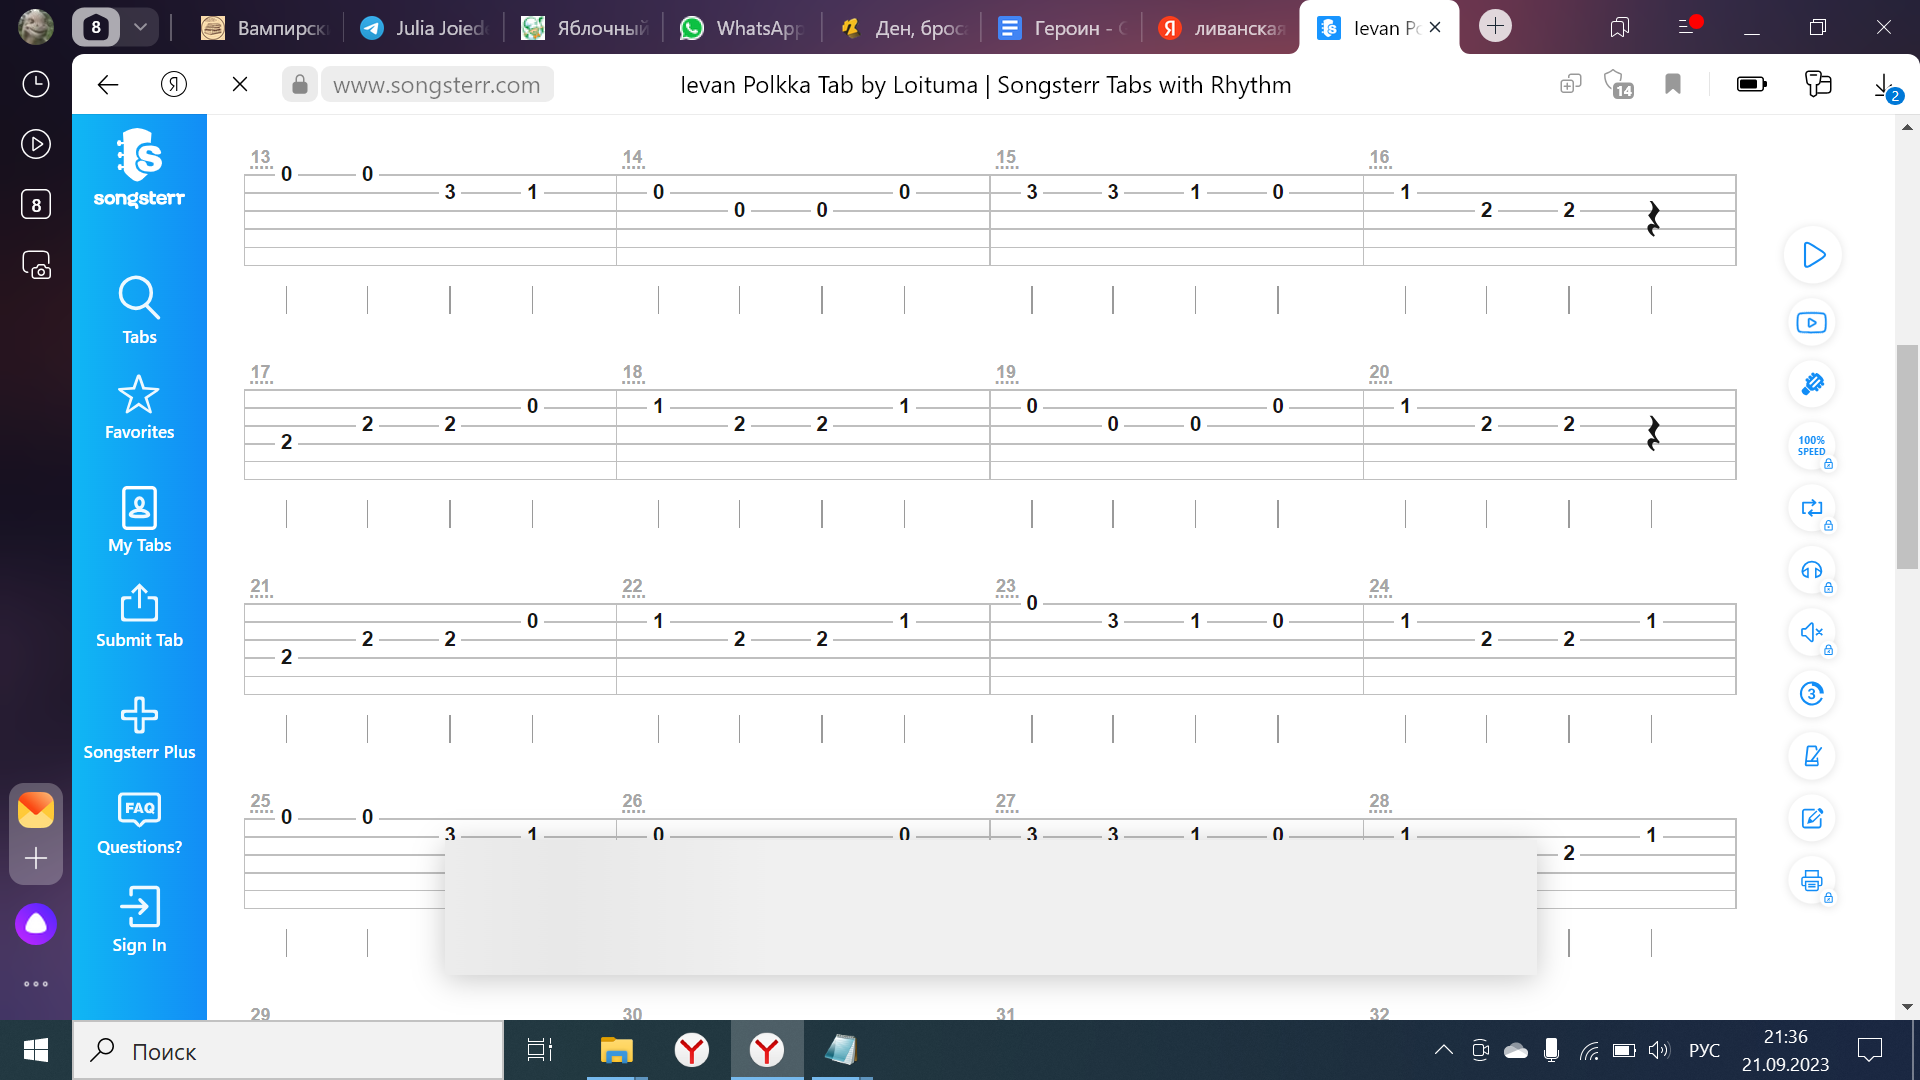
Task: Click the tab group counter 8
Action: point(96,27)
